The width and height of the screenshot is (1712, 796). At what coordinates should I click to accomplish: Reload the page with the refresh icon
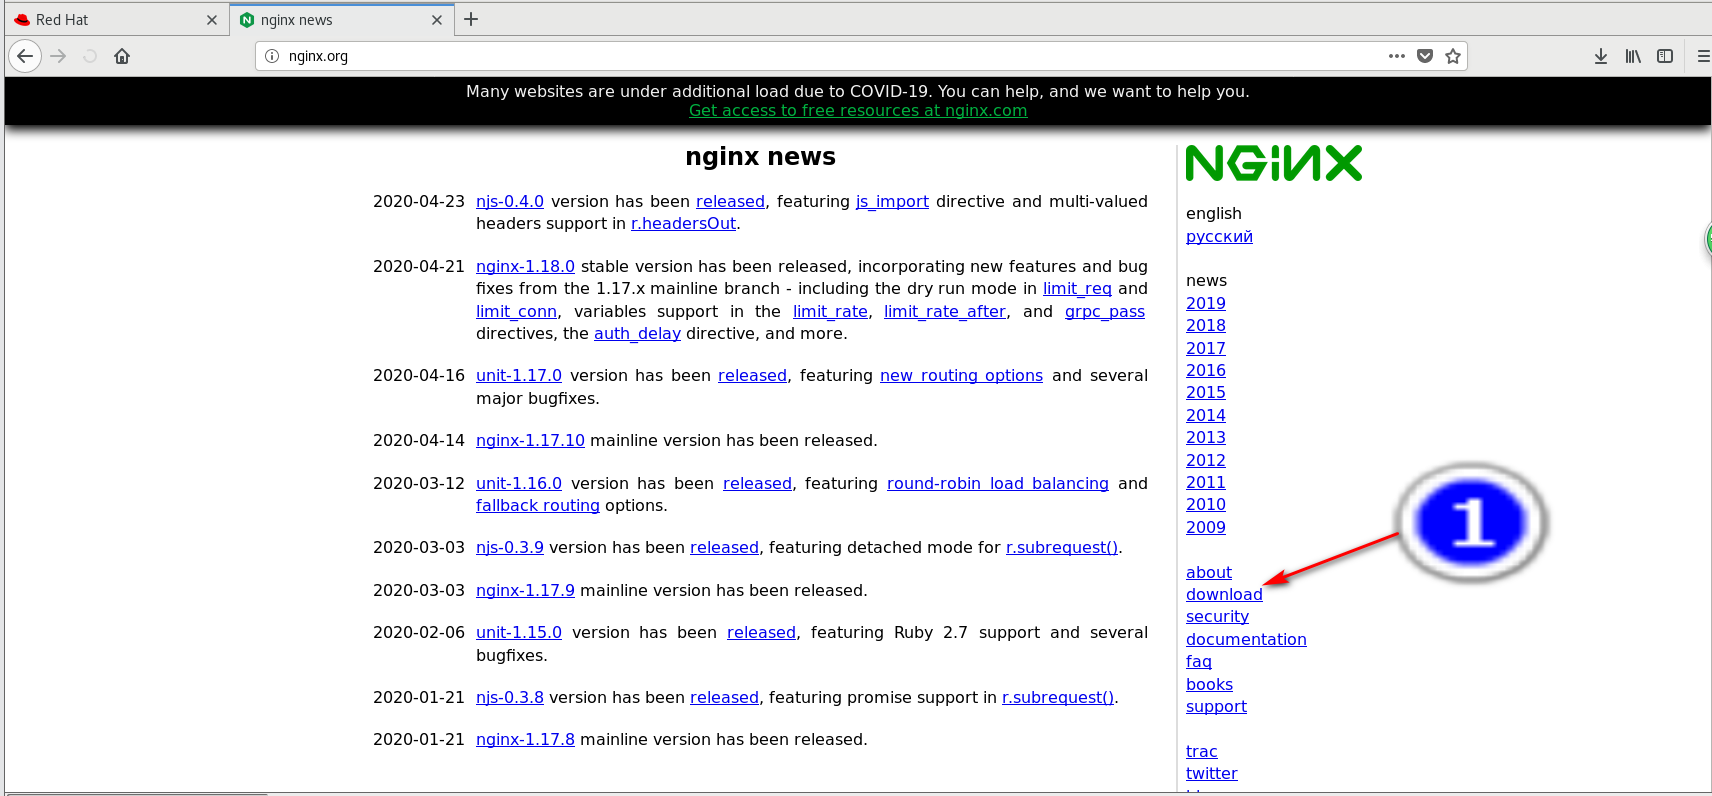pyautogui.click(x=90, y=56)
